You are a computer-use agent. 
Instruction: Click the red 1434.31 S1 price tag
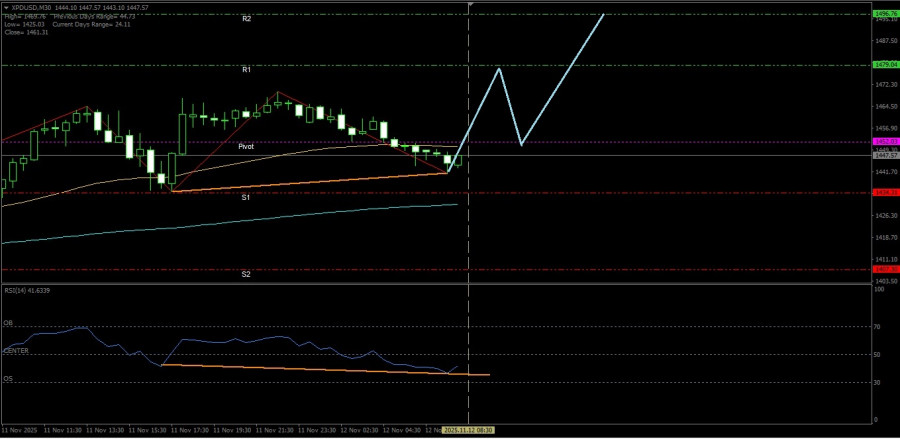pos(883,193)
